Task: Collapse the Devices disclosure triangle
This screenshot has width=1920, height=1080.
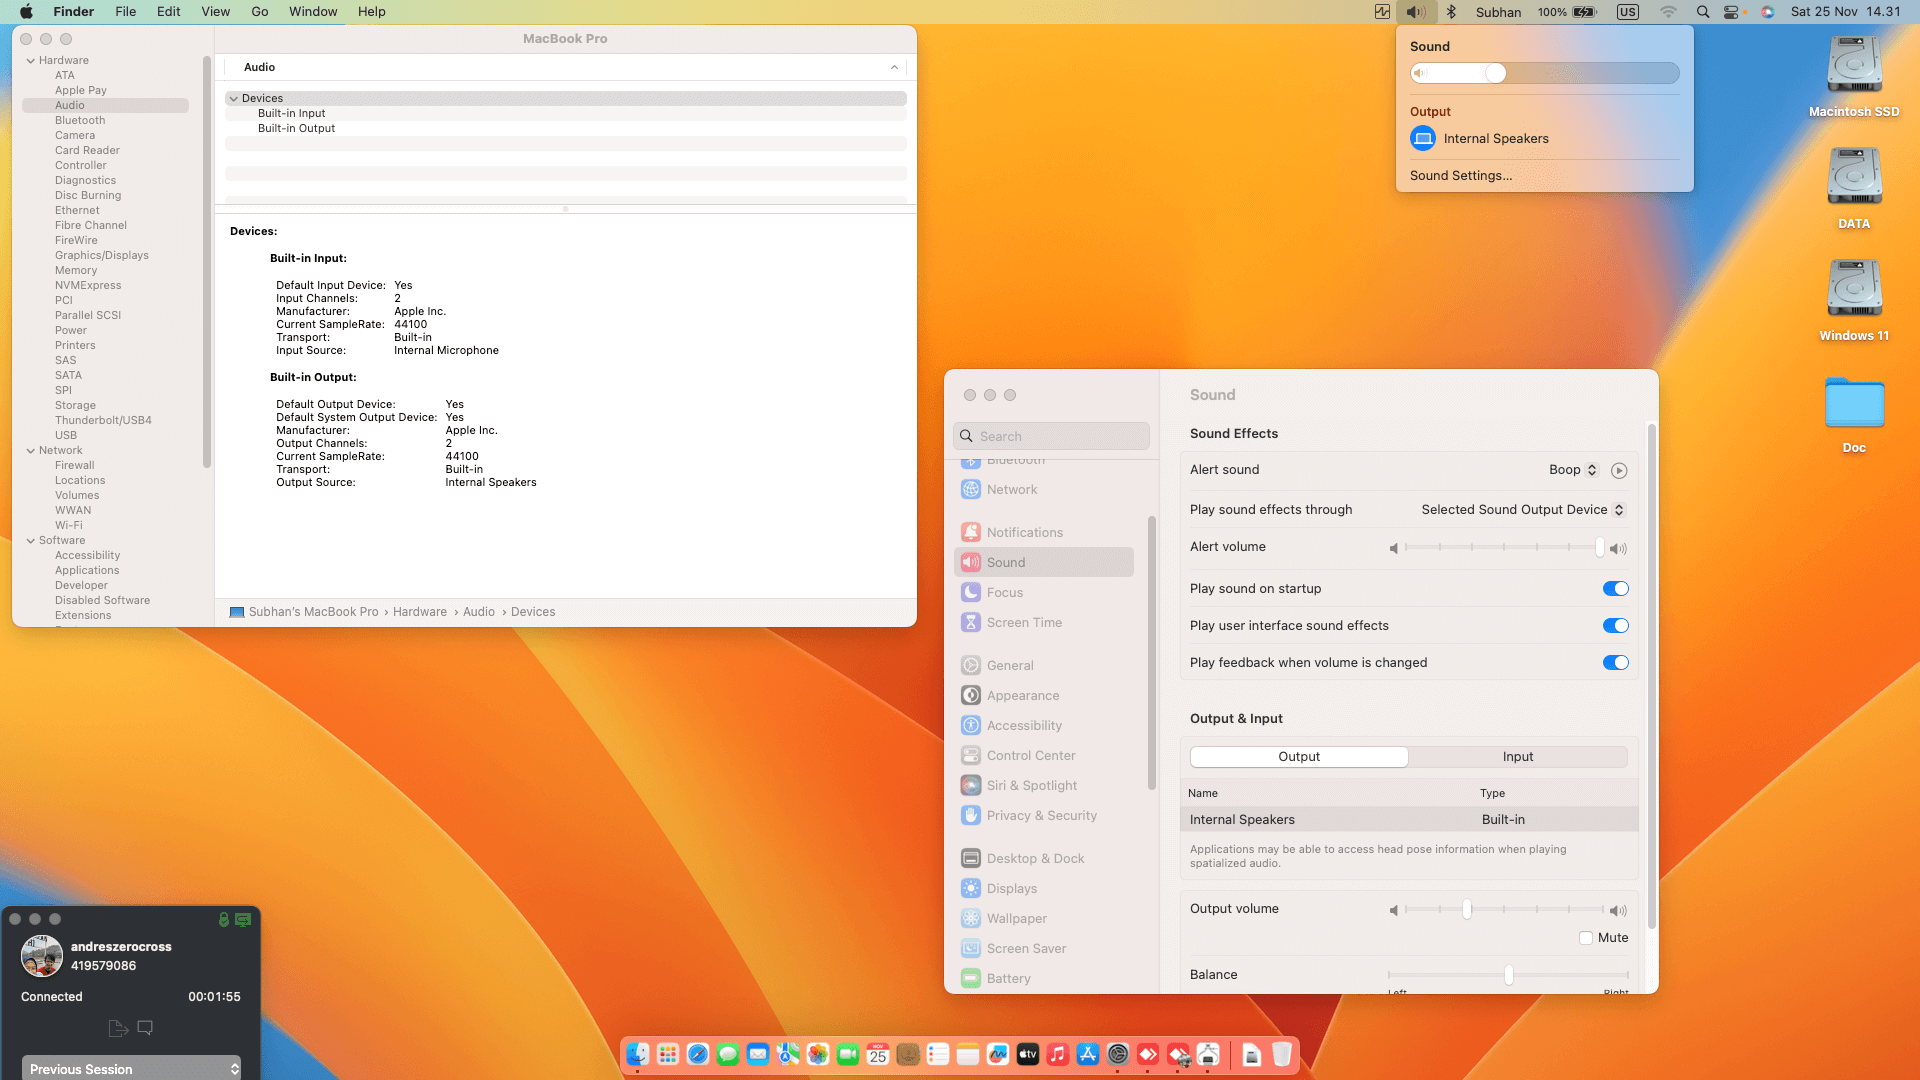Action: pos(233,98)
